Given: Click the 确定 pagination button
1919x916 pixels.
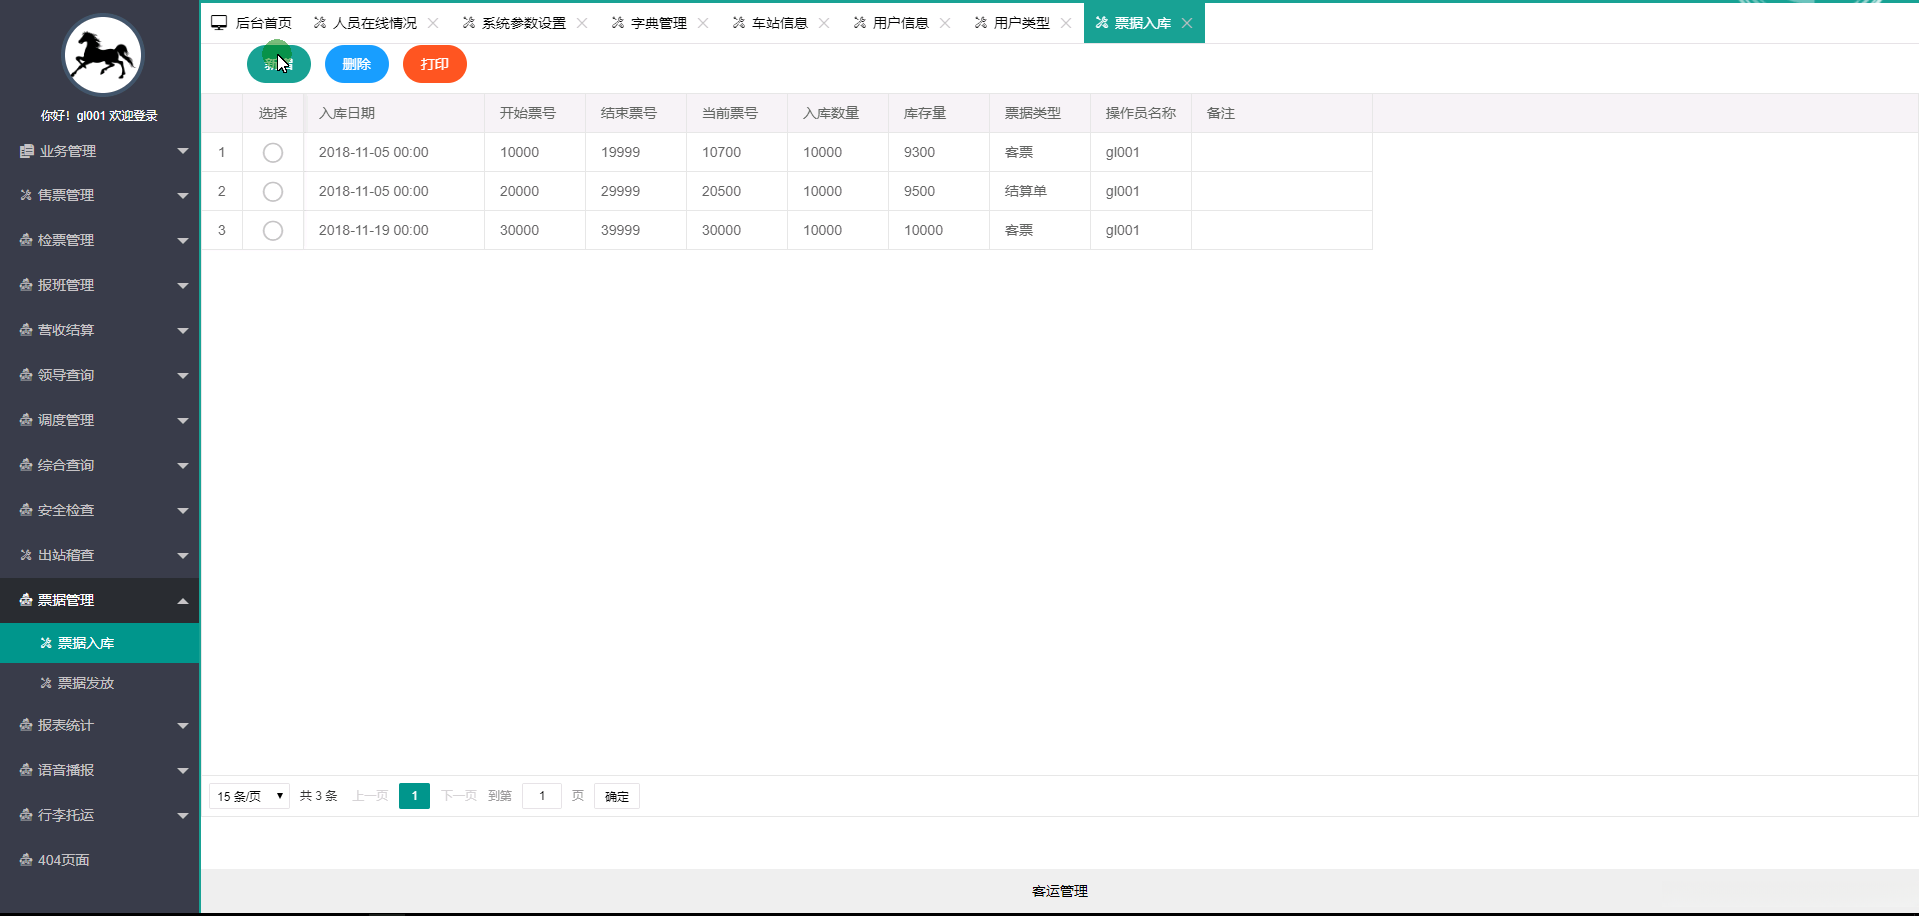Looking at the screenshot, I should (617, 796).
